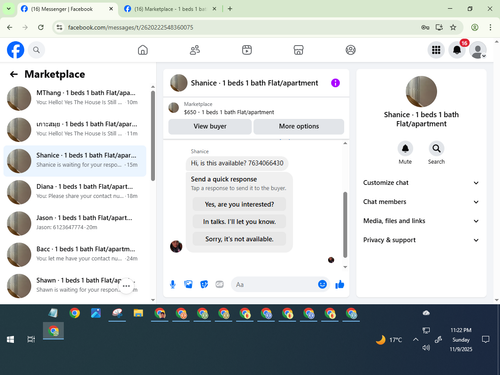Viewport: 500px width, 375px height.
Task: Open conversation info purple icon
Action: click(335, 83)
